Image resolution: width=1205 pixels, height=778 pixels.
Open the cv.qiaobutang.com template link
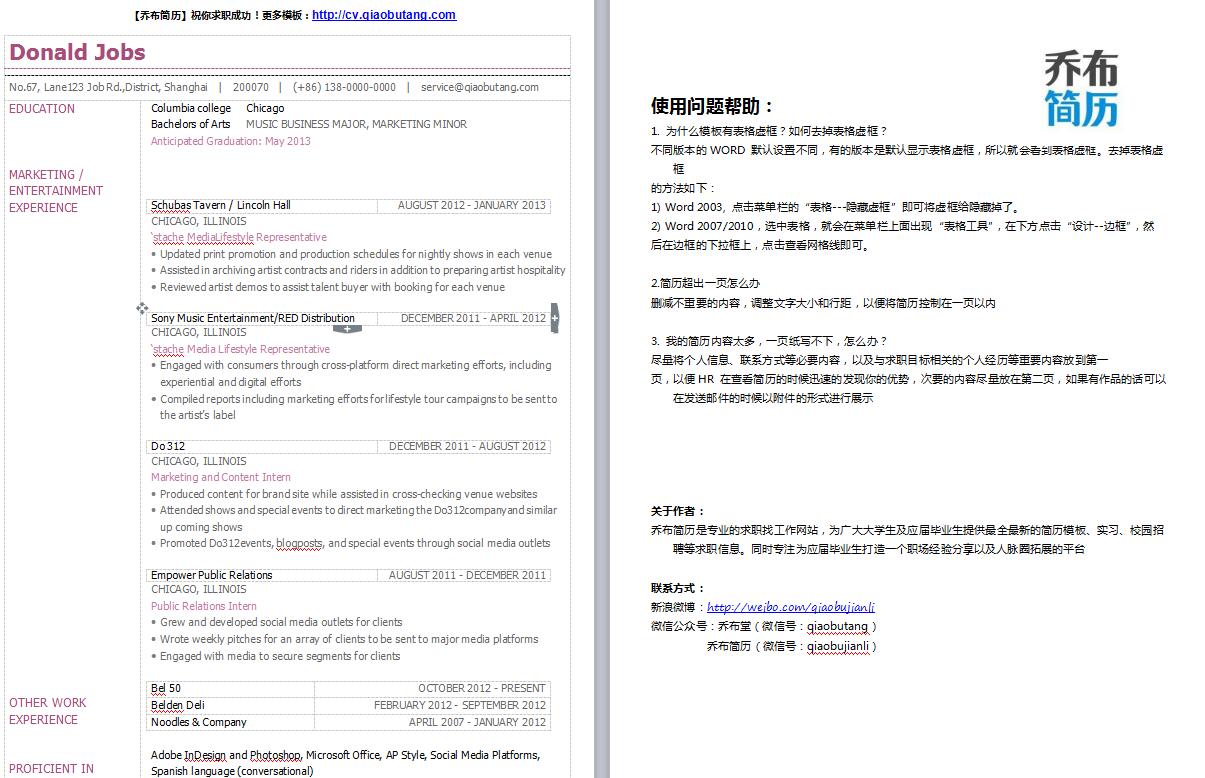pos(383,15)
